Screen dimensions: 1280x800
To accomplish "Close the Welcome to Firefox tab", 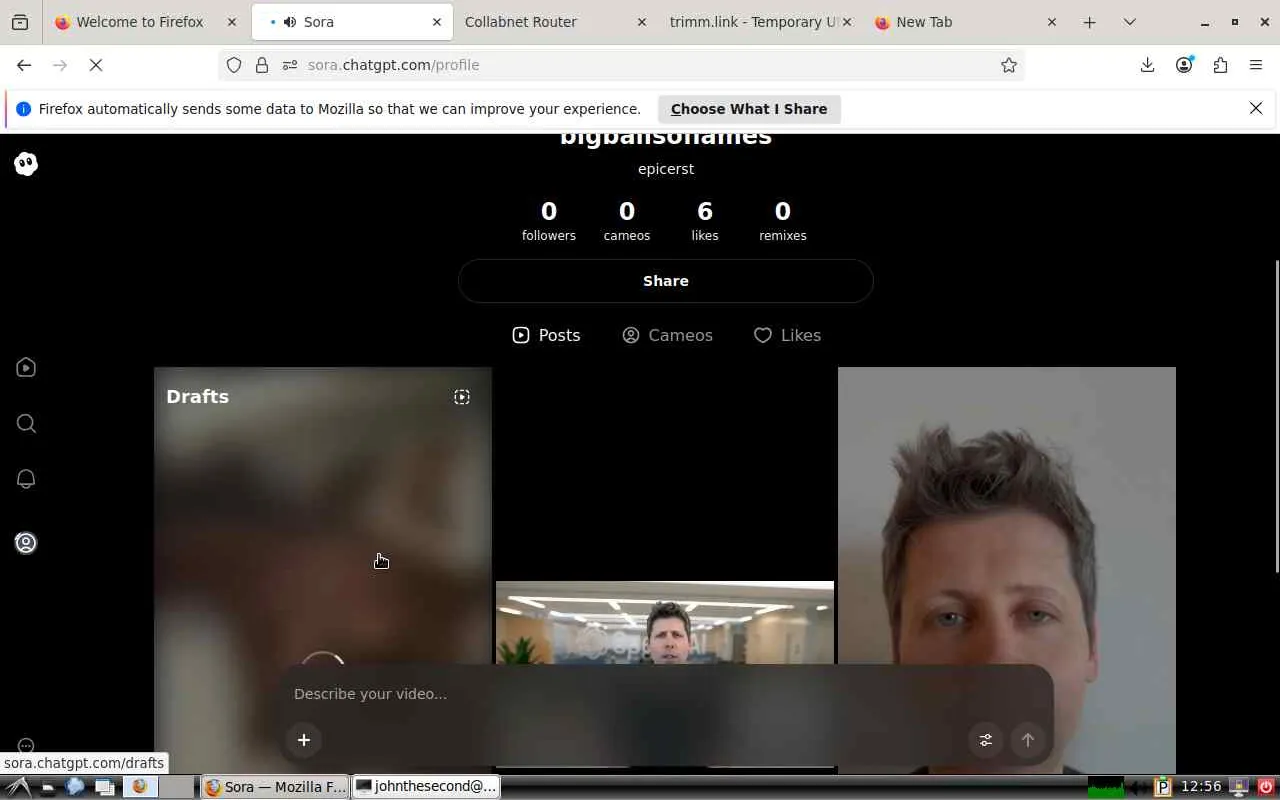I will (232, 22).
